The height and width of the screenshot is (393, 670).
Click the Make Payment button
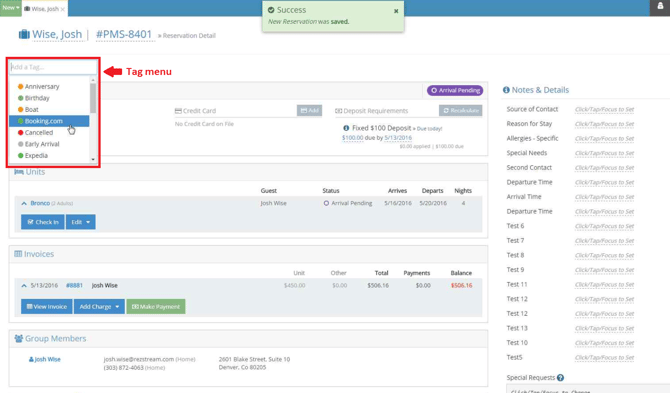click(x=156, y=307)
